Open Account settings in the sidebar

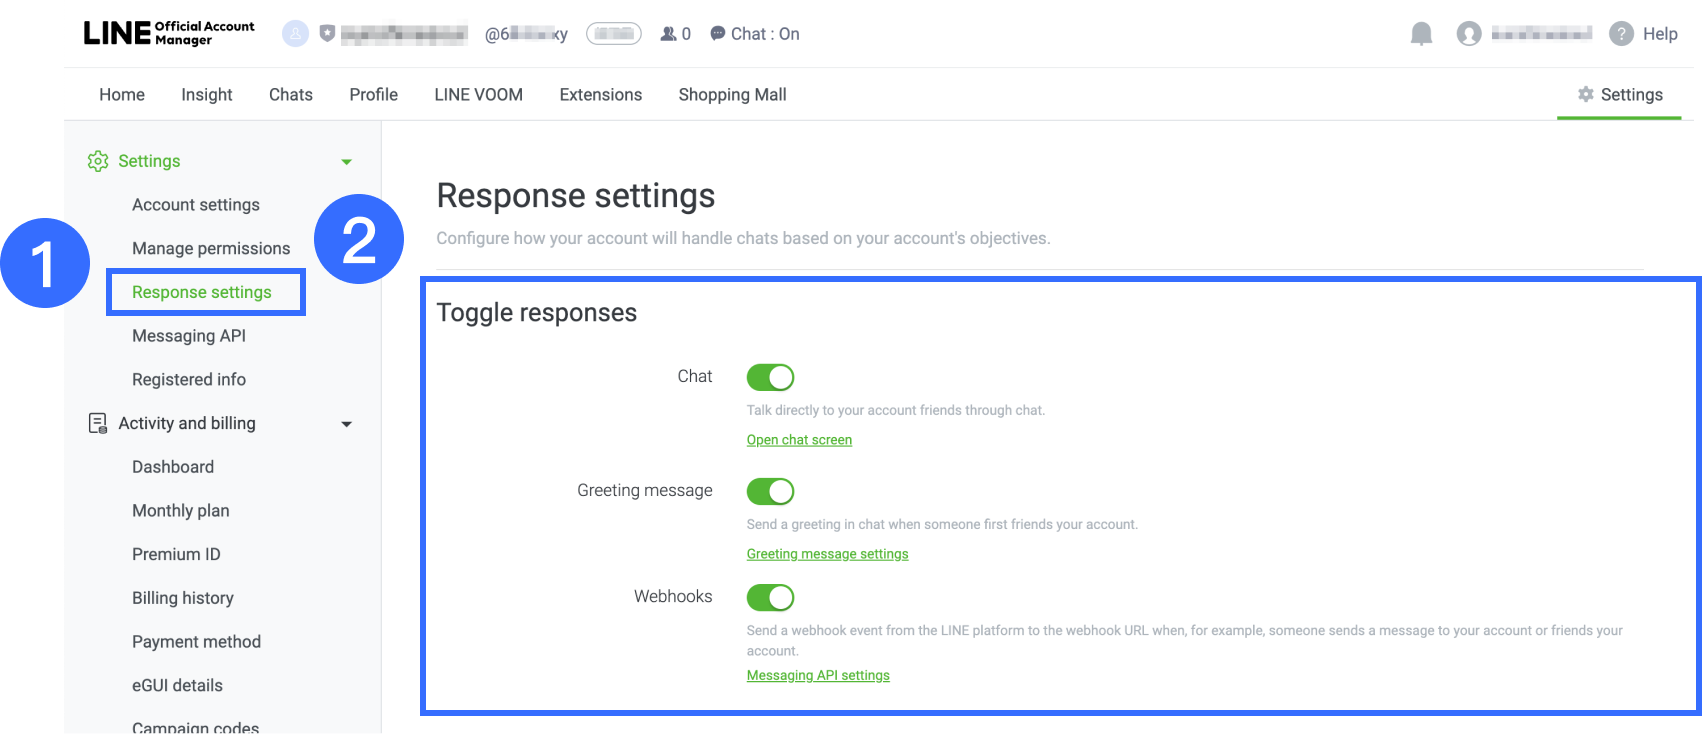[x=196, y=204]
